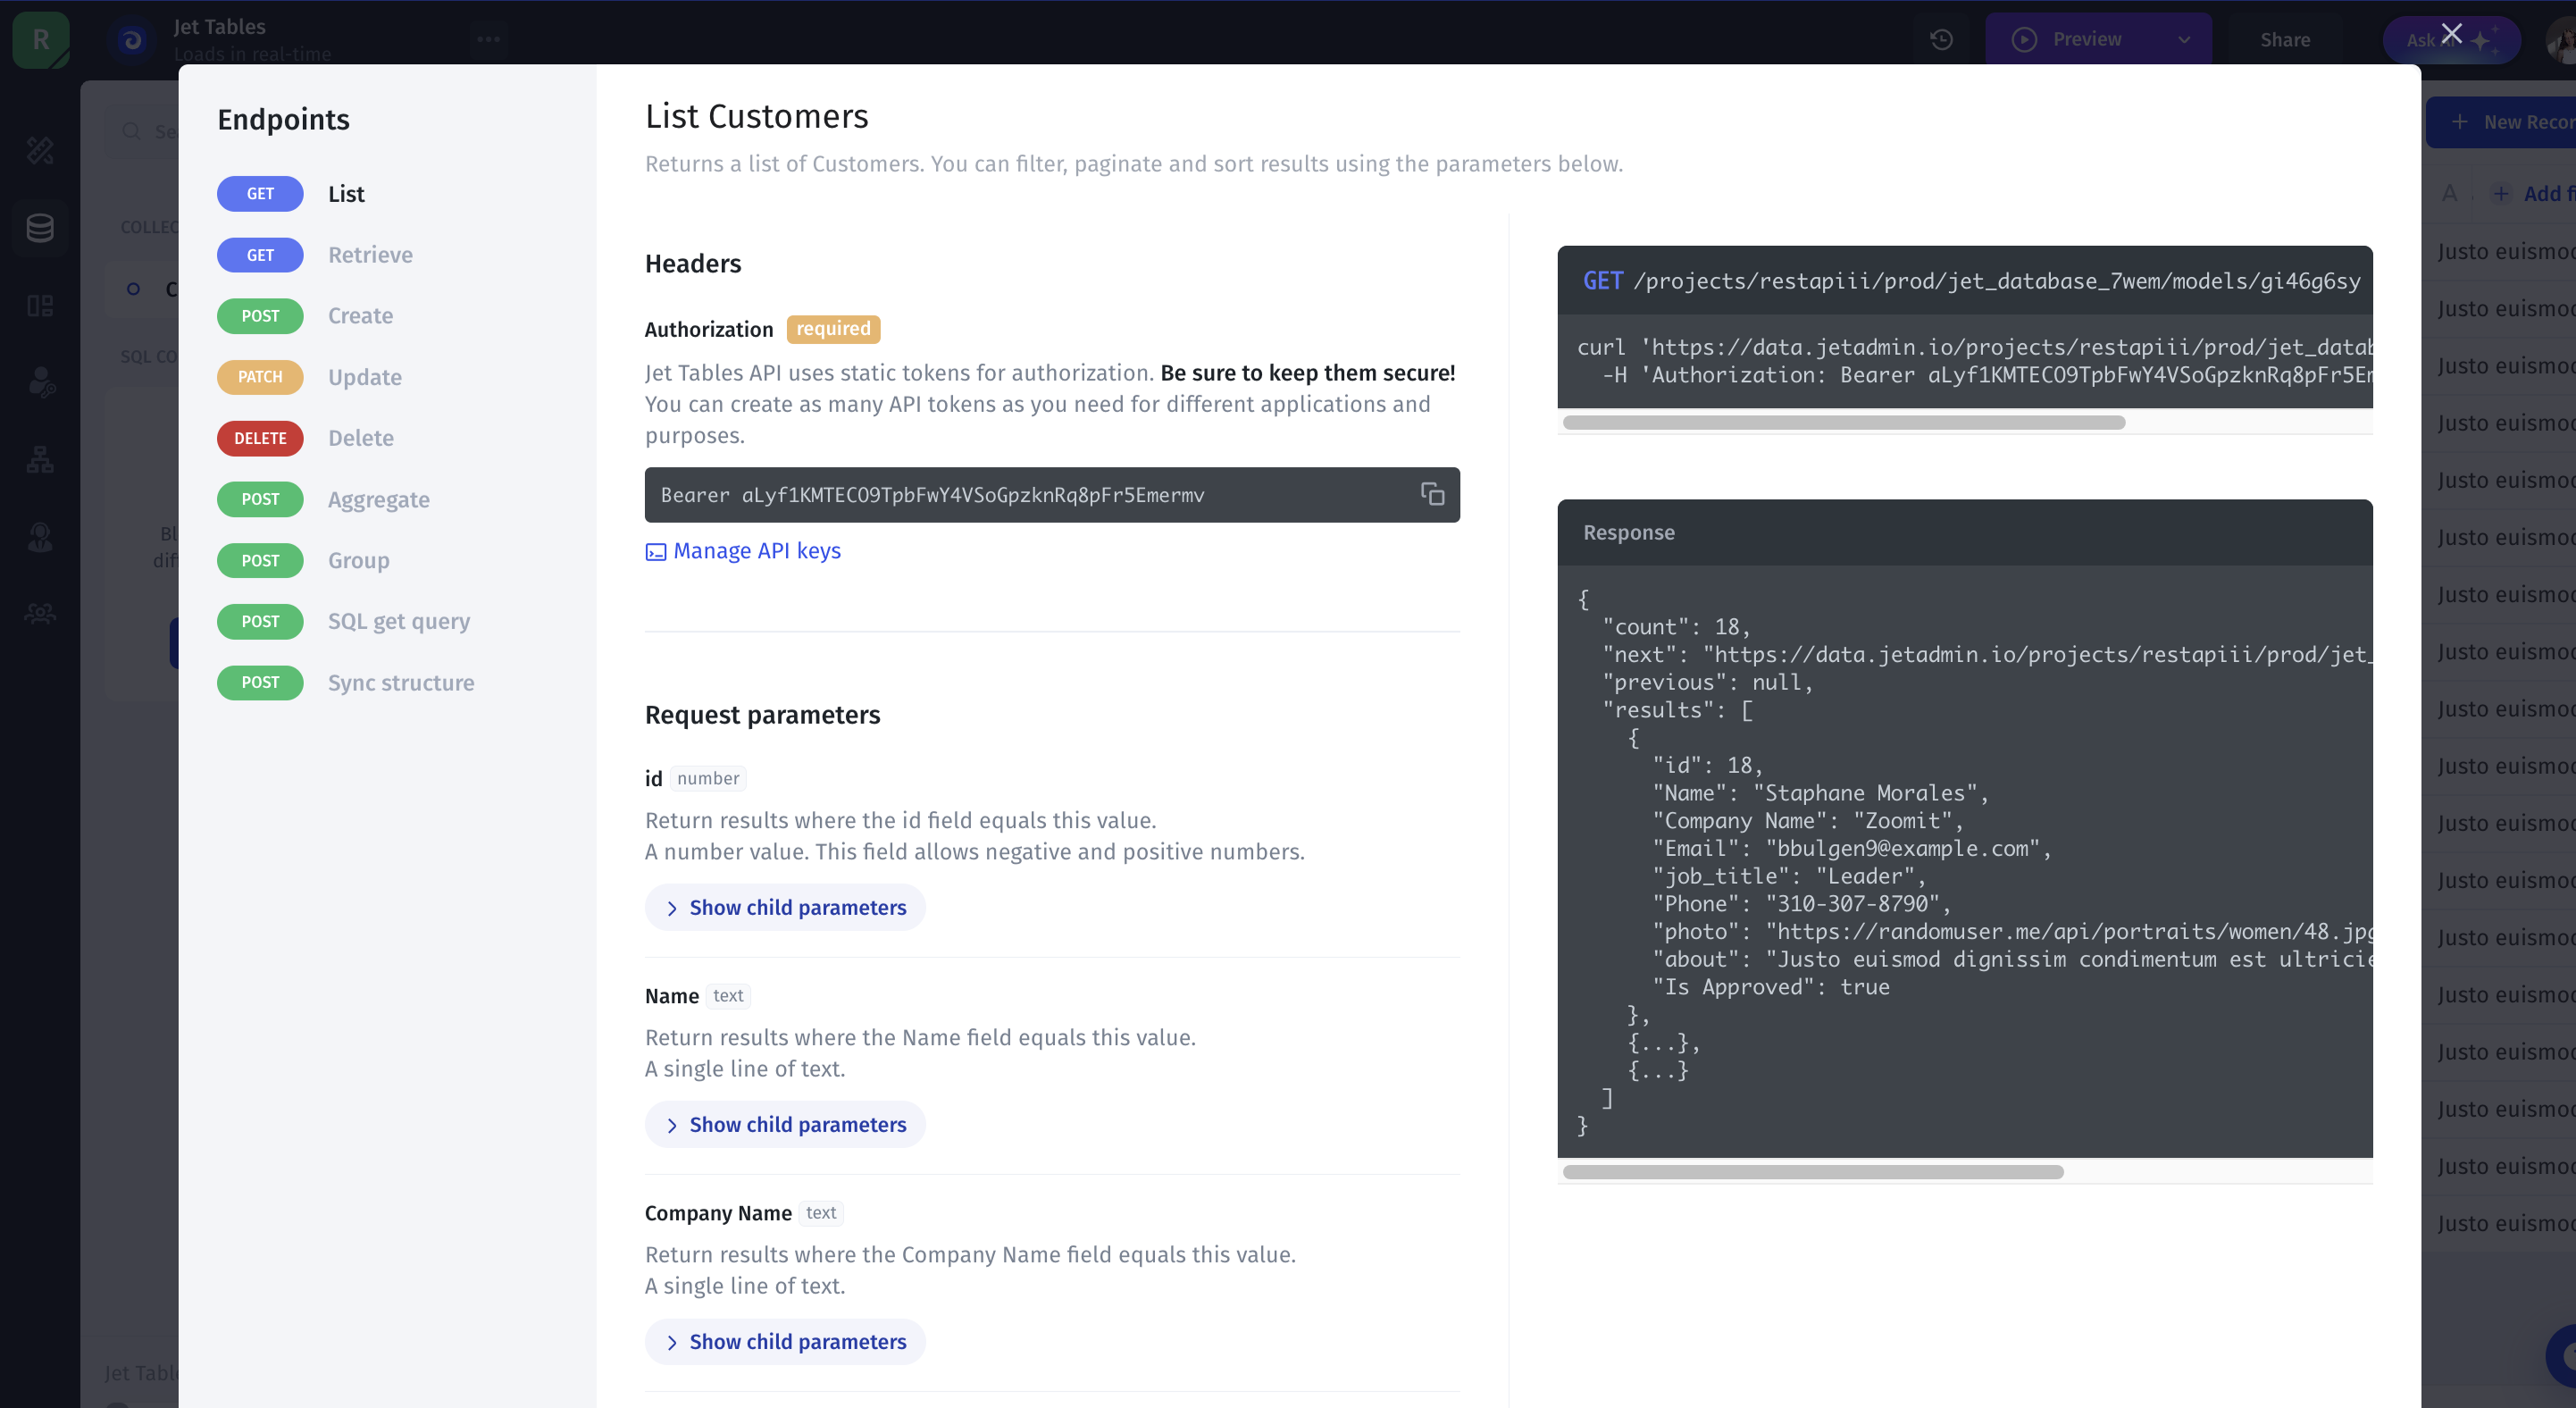Open the DELETE Delete endpoint
The height and width of the screenshot is (1408, 2576).
coord(360,438)
